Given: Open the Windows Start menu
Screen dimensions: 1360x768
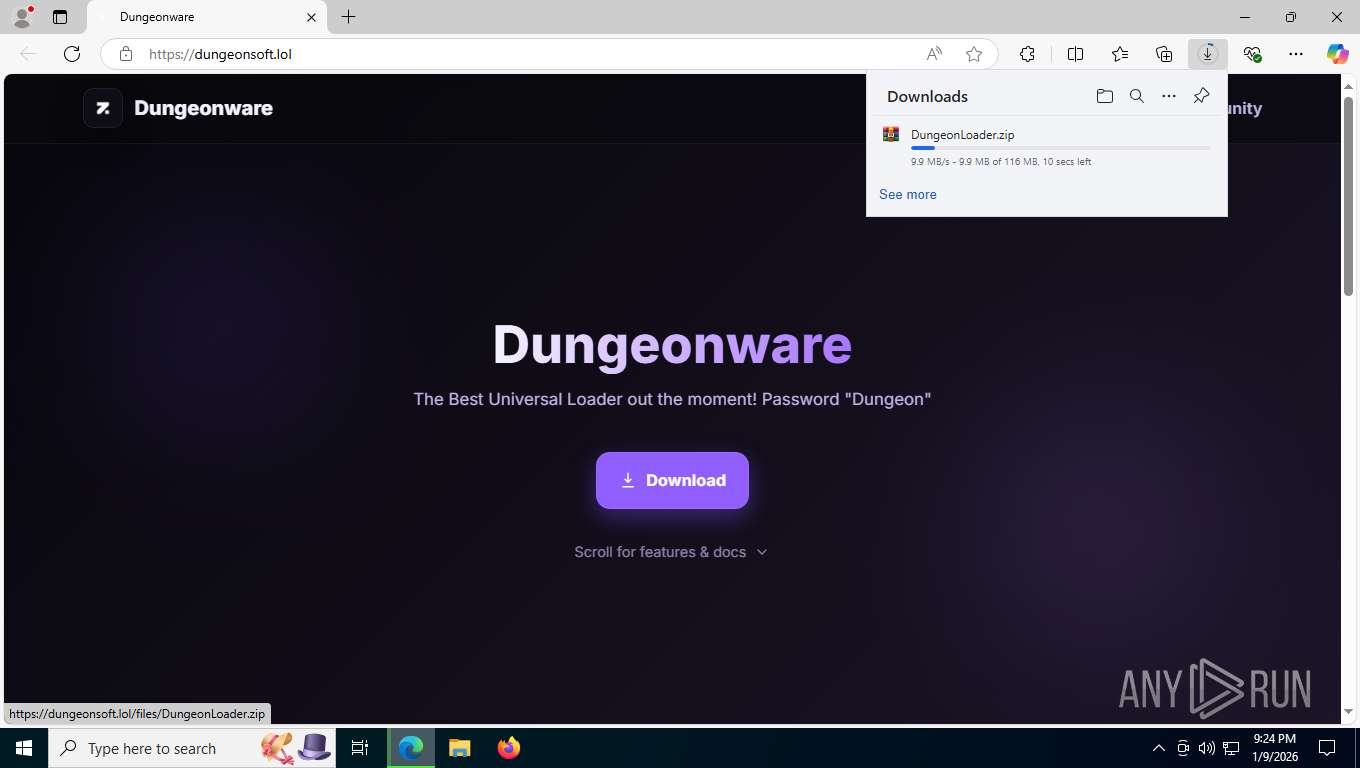Looking at the screenshot, I should (x=24, y=748).
